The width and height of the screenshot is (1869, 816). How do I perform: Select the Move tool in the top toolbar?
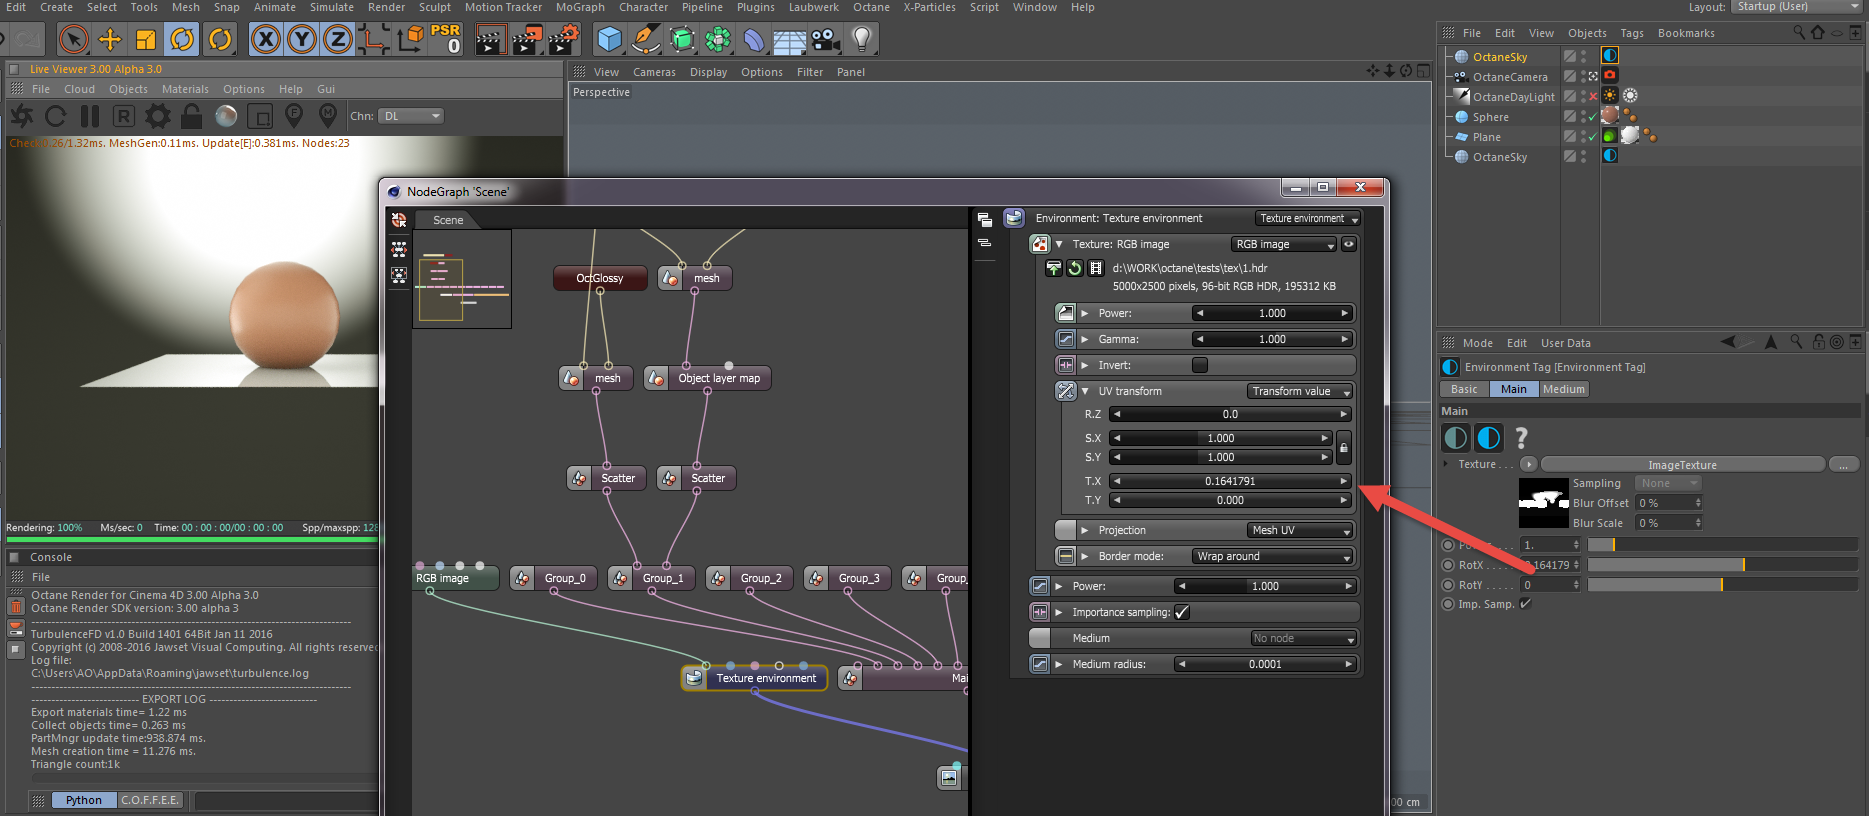[110, 40]
